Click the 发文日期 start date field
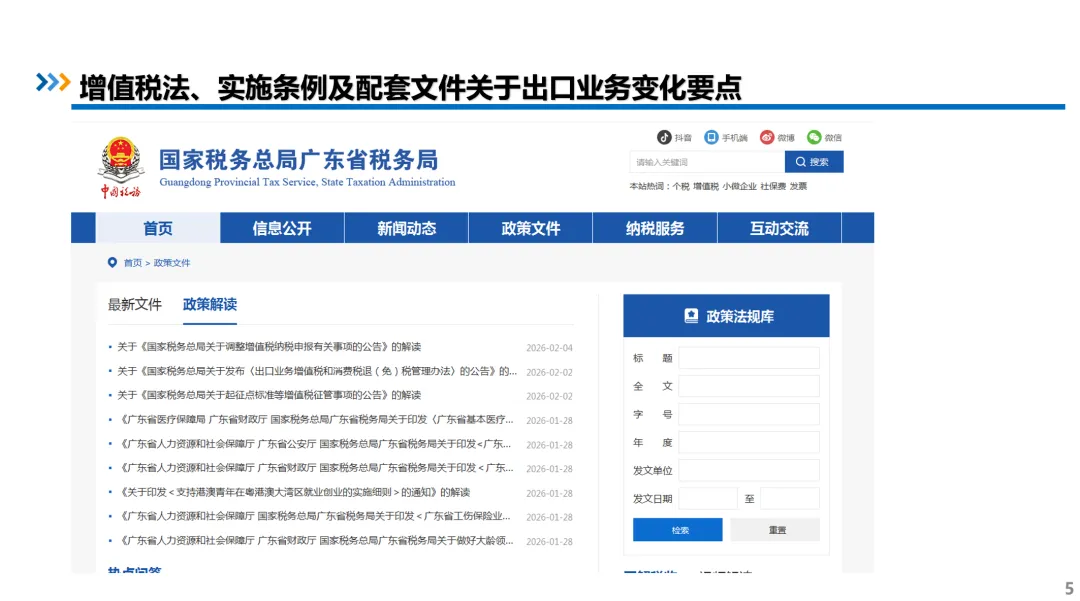The width and height of the screenshot is (1080, 601). click(708, 498)
